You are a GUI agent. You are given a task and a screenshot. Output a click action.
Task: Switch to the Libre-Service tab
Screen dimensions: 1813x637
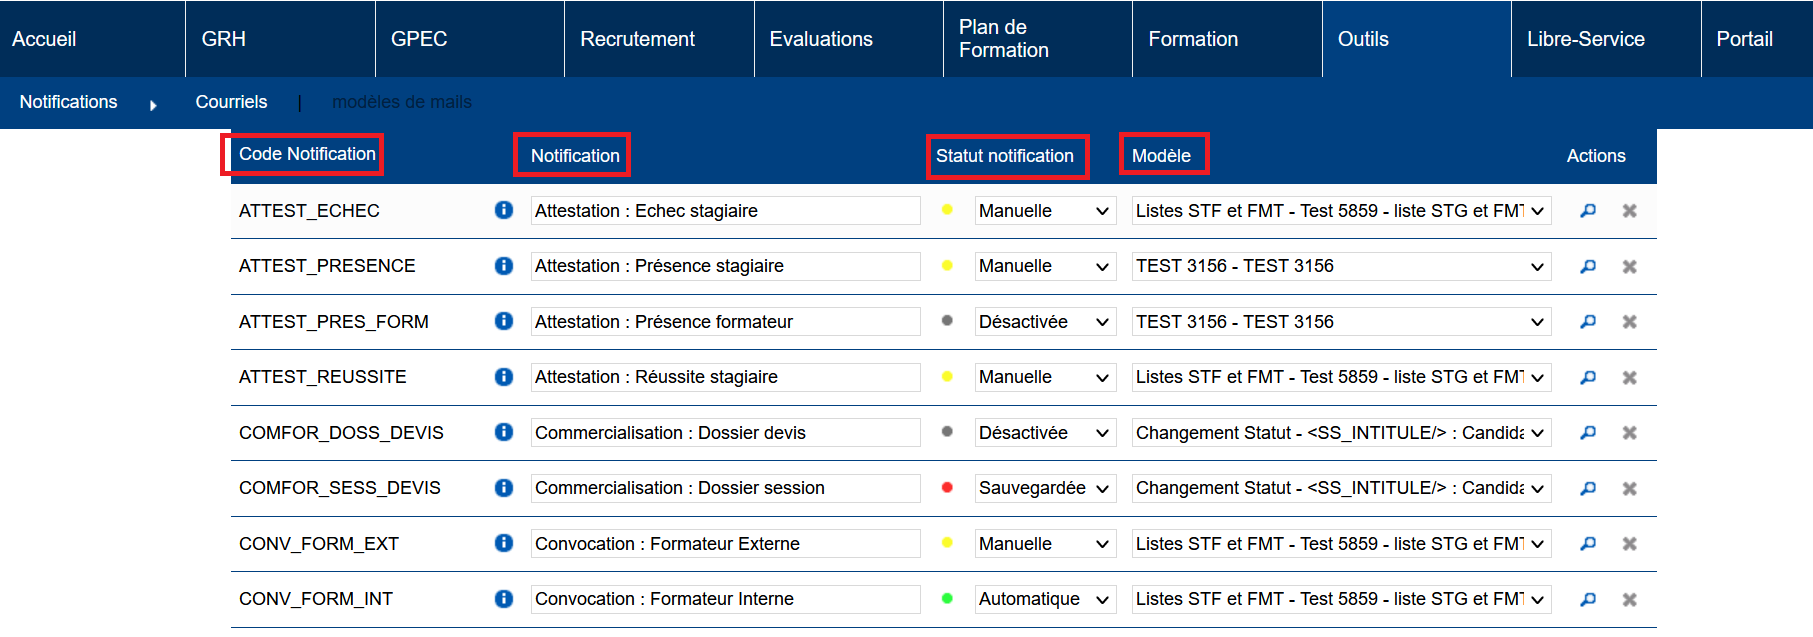tap(1585, 39)
